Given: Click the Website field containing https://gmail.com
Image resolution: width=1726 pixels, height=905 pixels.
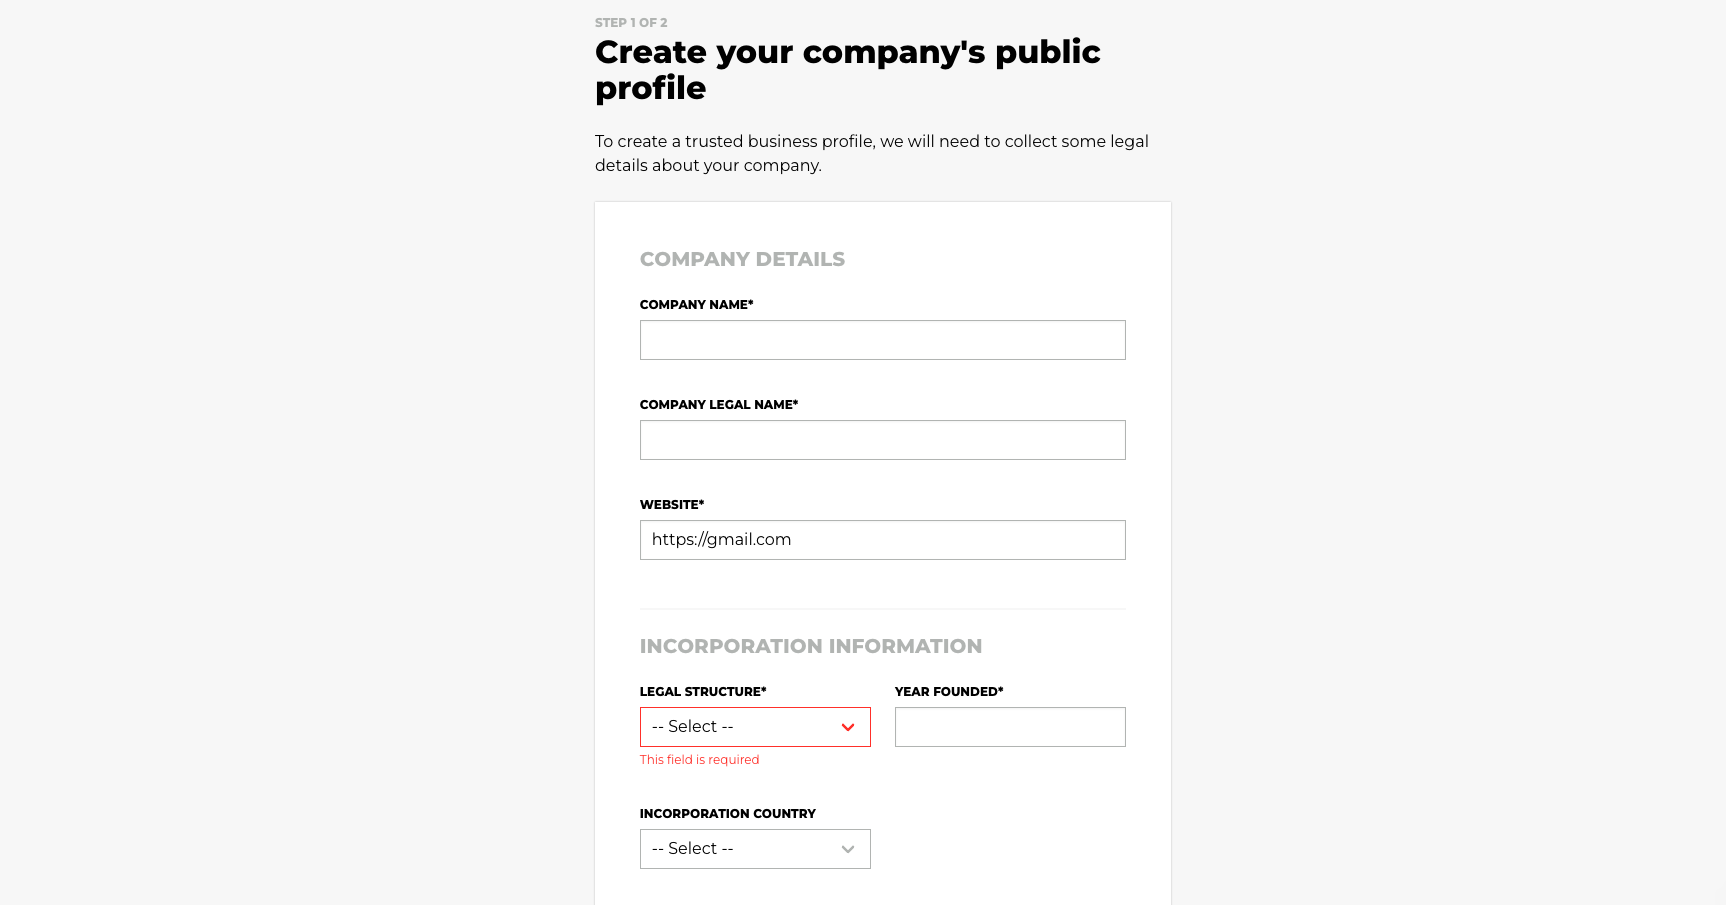Looking at the screenshot, I should tap(883, 540).
